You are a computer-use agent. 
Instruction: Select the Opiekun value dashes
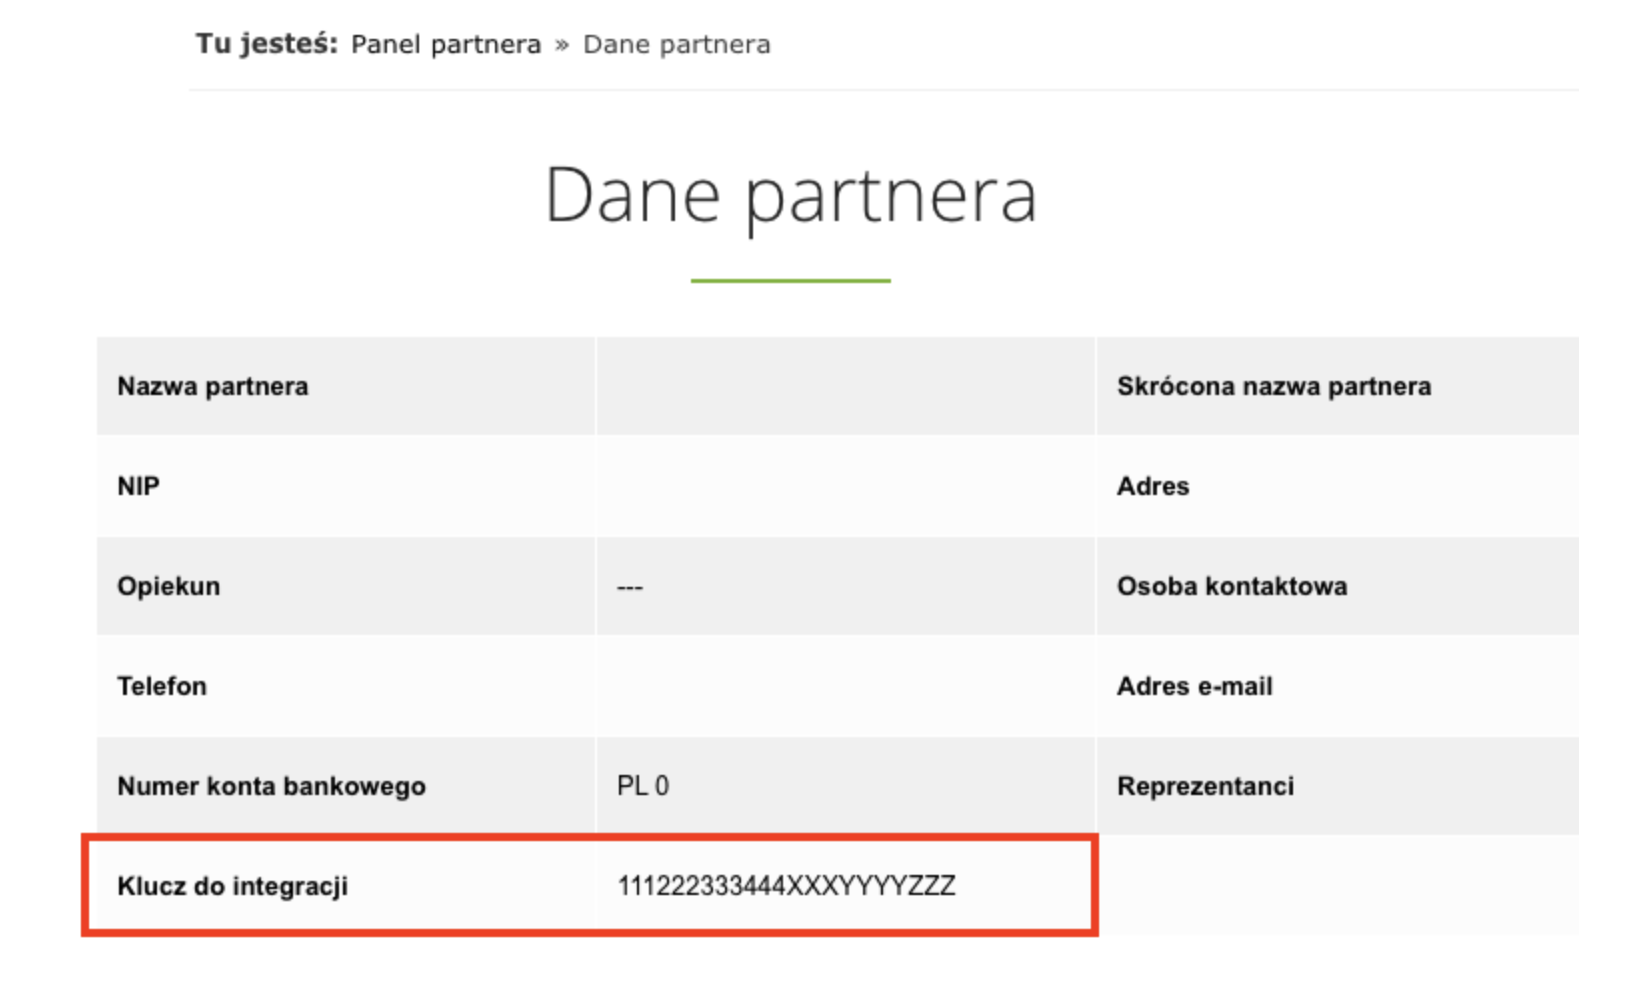(x=630, y=587)
